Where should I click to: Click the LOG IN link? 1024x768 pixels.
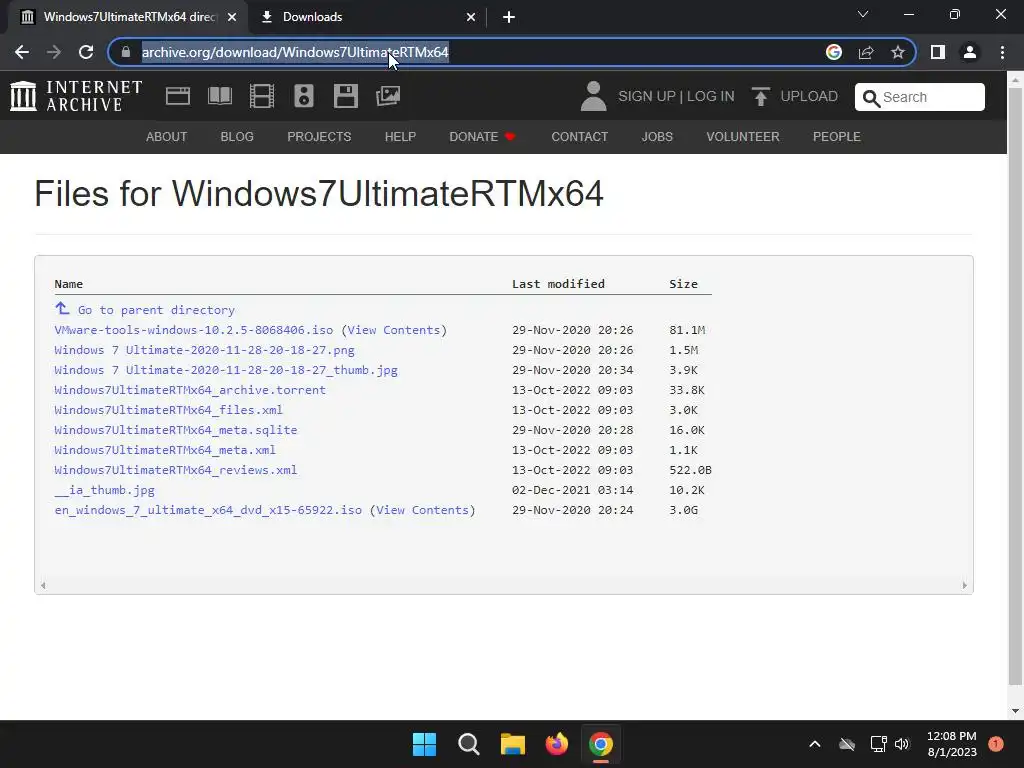(711, 96)
